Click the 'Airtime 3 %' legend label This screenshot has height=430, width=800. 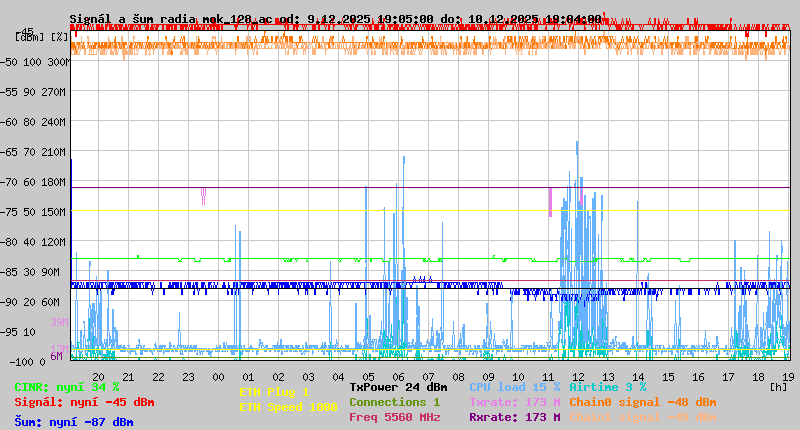[608, 387]
